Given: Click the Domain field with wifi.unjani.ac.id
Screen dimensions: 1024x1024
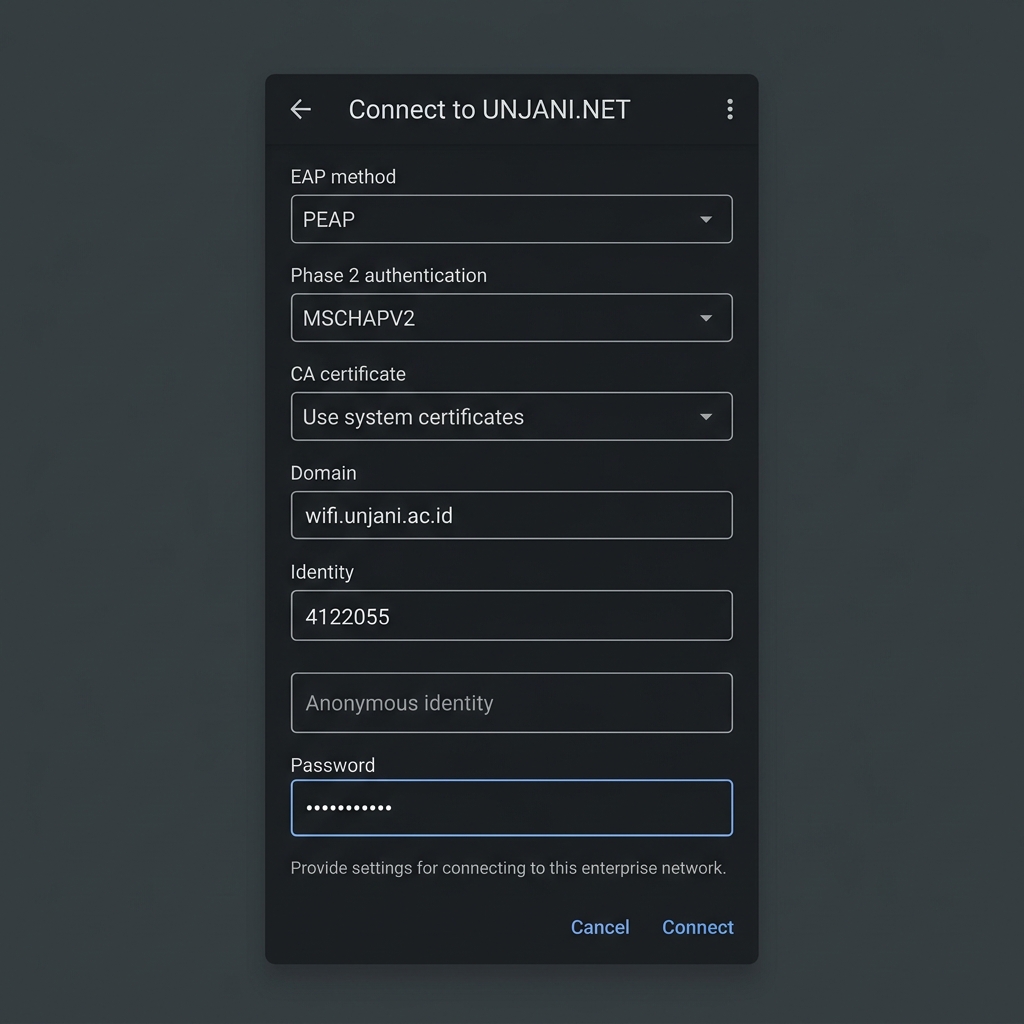Looking at the screenshot, I should (x=511, y=515).
